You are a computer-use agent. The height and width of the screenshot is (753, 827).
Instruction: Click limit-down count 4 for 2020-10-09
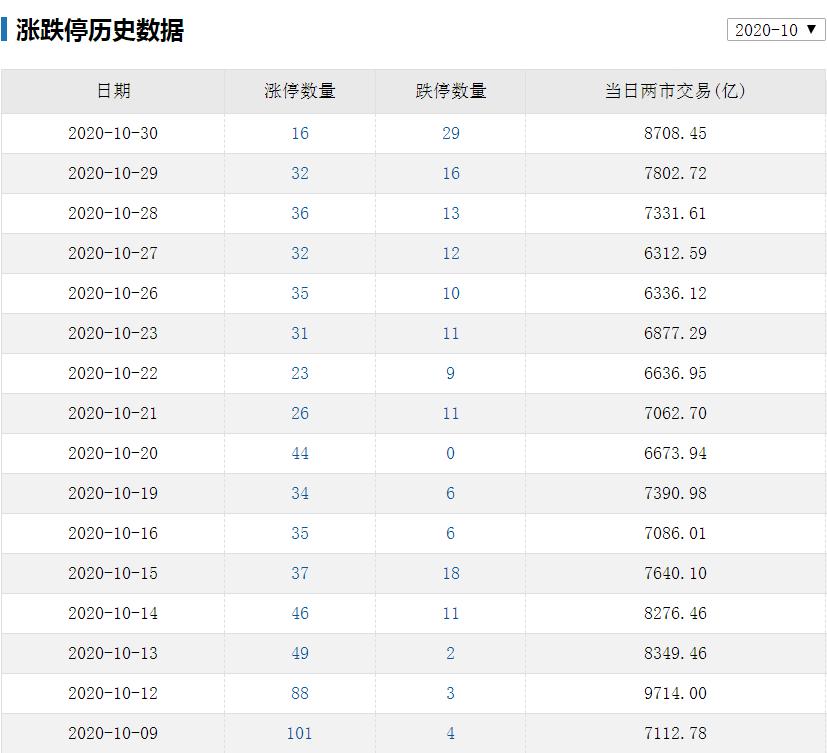pos(450,733)
